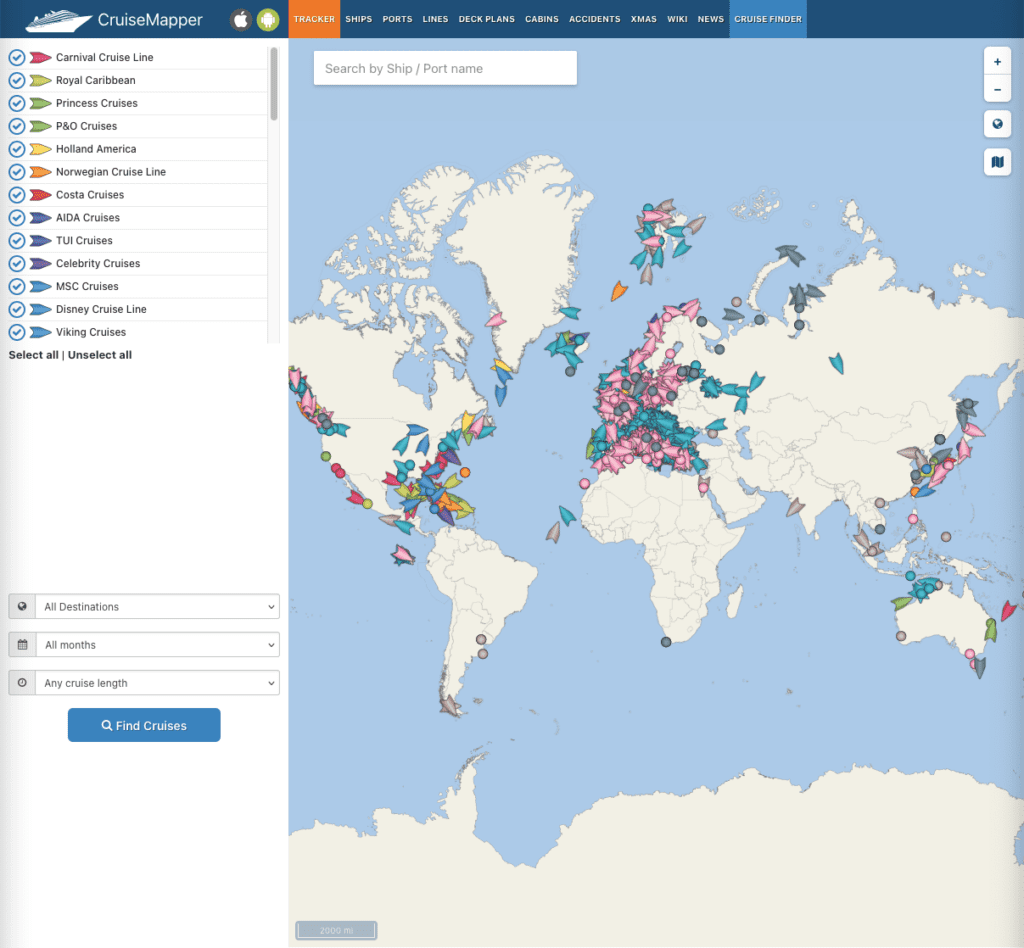1024x948 pixels.
Task: Disable the MSC Cruises checkbox
Action: pyautogui.click(x=15, y=286)
